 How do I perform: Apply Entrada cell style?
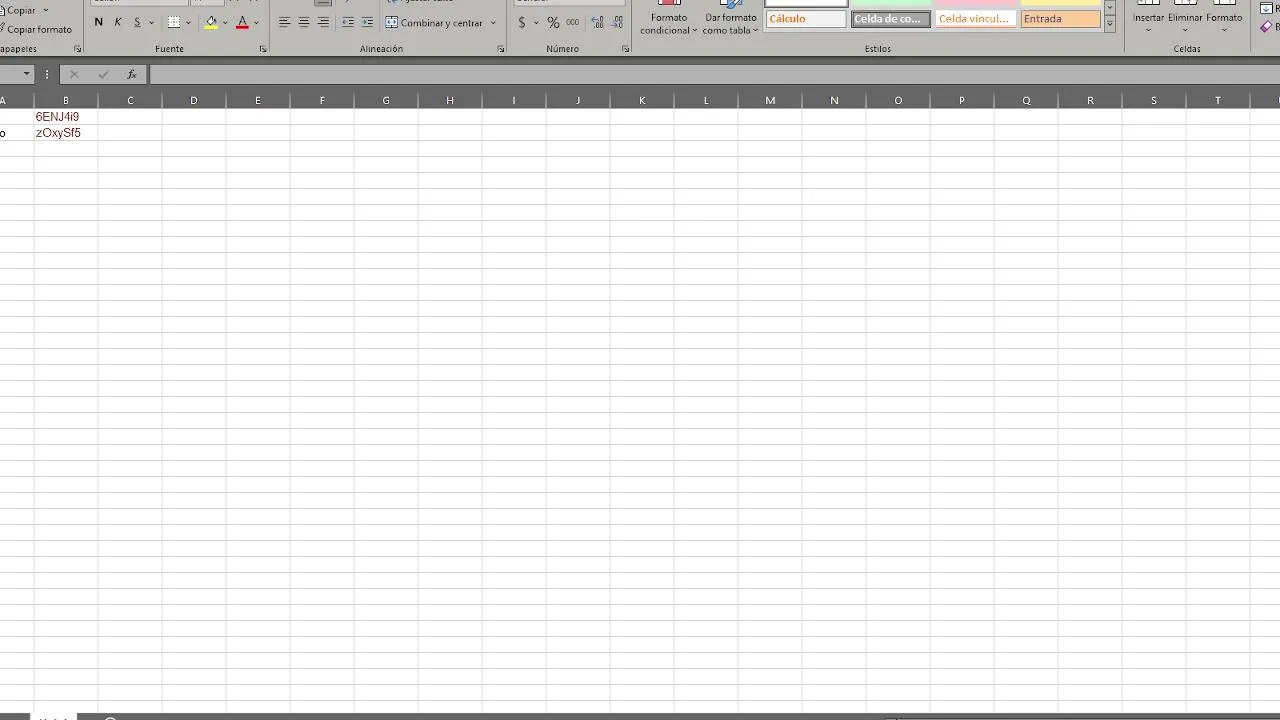click(x=1060, y=19)
